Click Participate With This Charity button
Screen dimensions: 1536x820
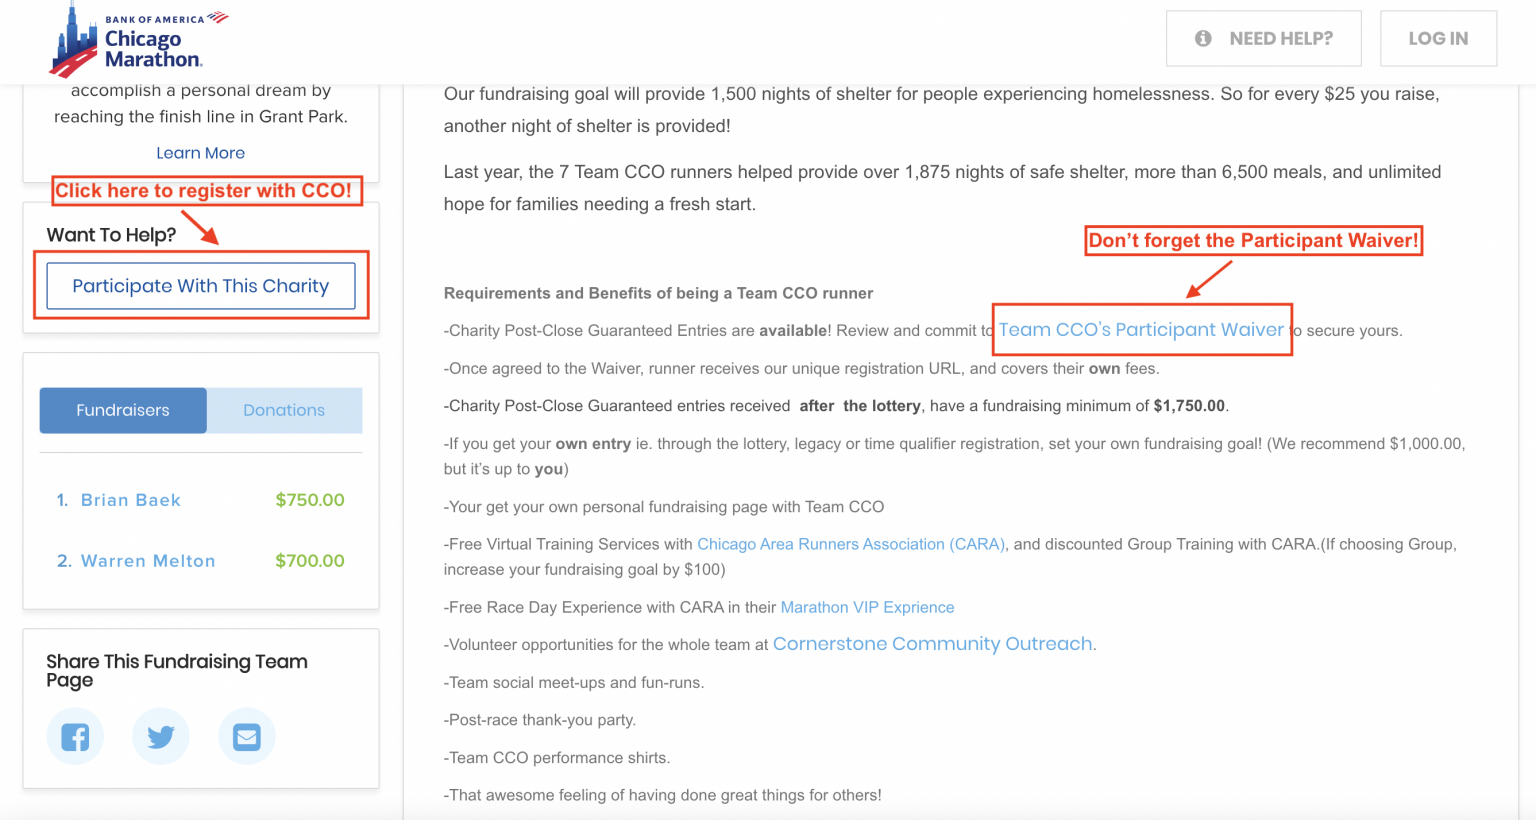[x=201, y=286]
